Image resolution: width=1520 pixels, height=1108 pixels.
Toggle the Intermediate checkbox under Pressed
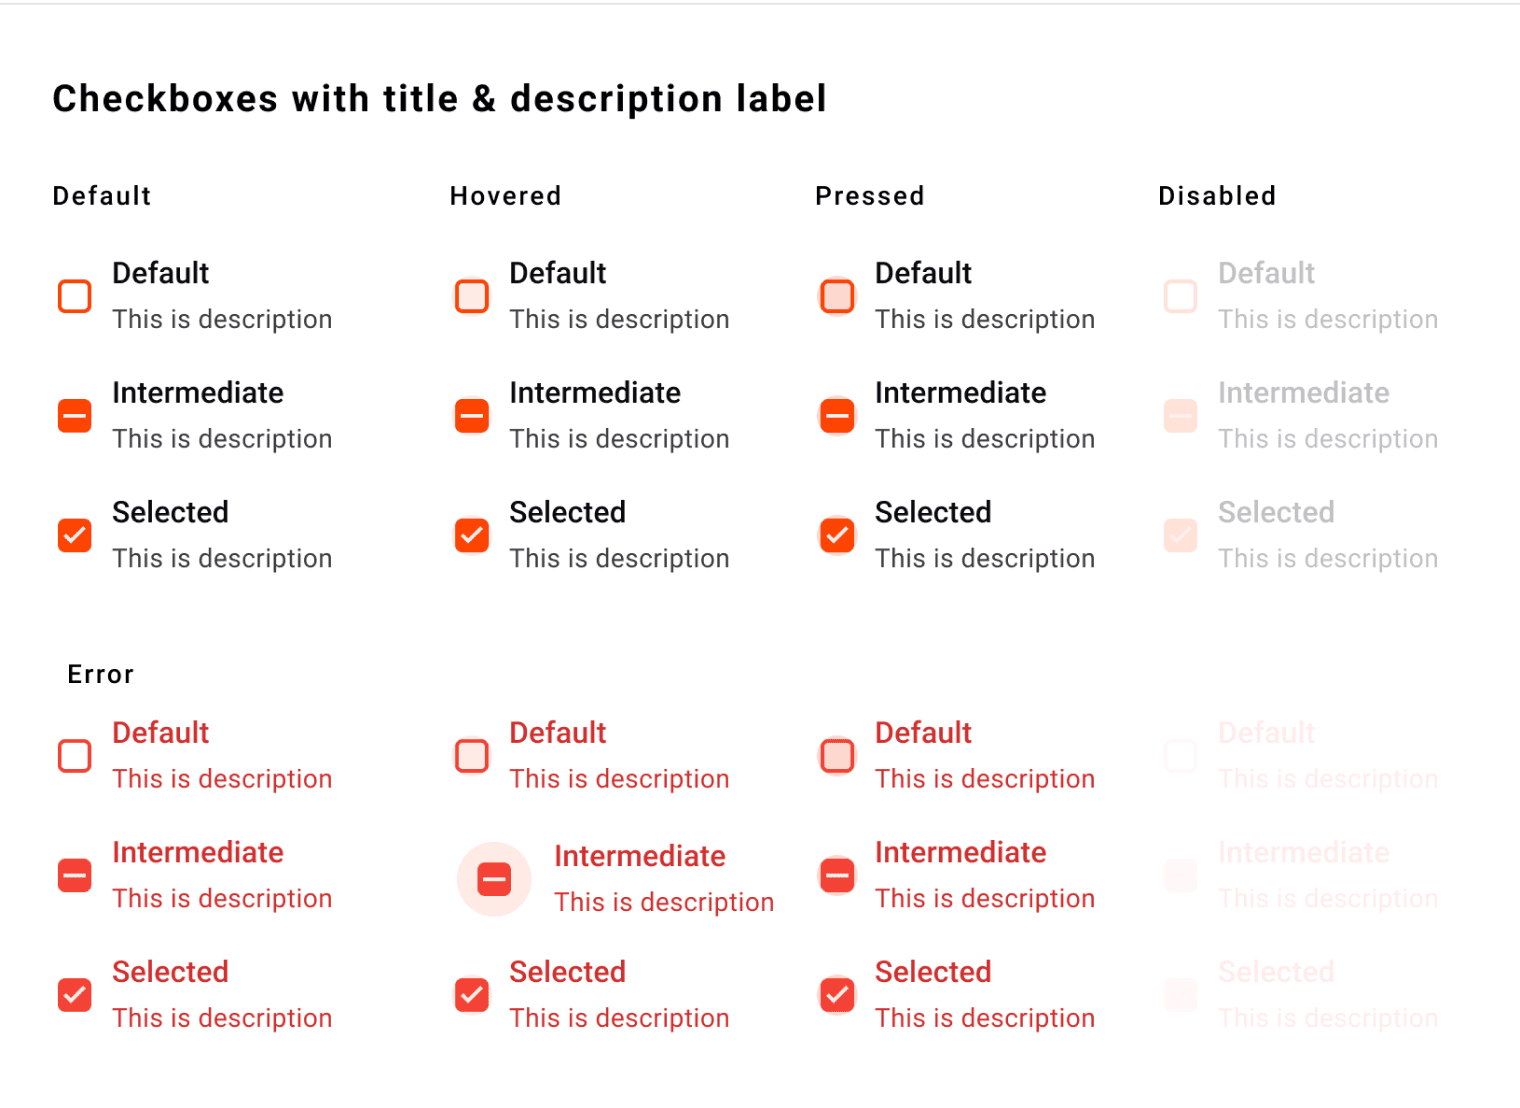838,416
